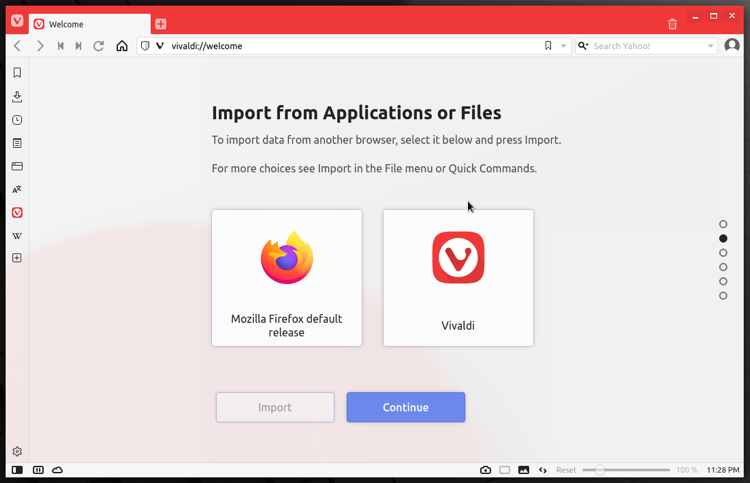
Task: Open the Notes panel
Action: click(17, 143)
